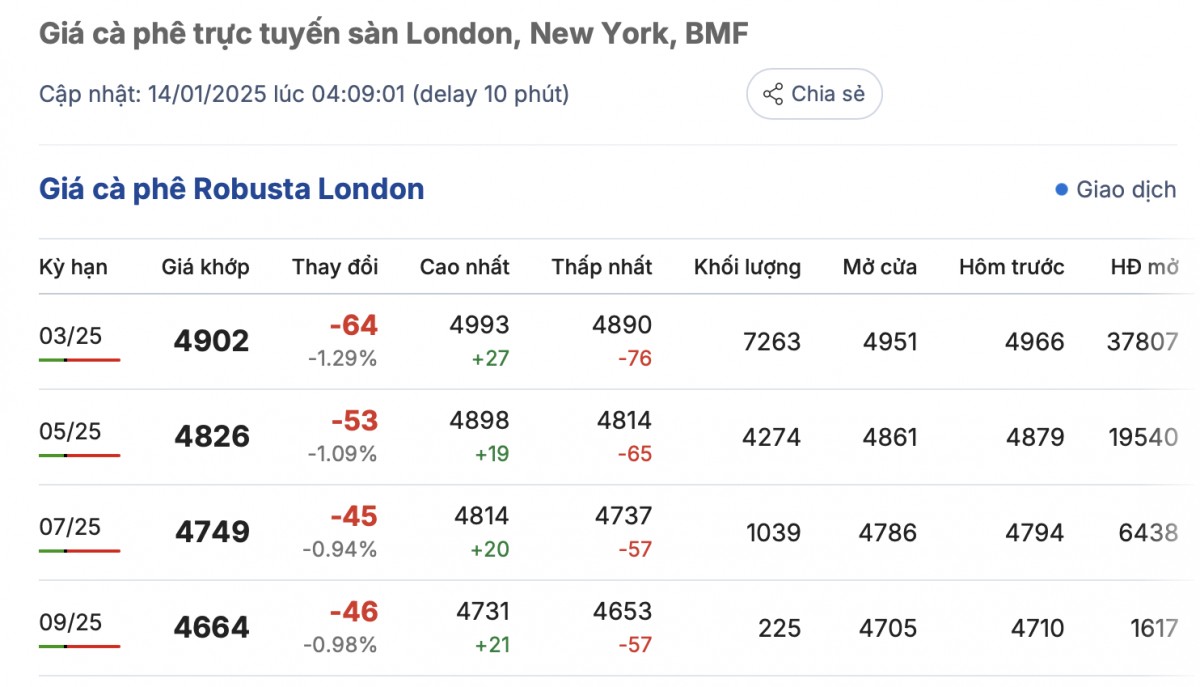Click the mini price chart for 07/25 contract
This screenshot has height=687, width=1200.
[80, 550]
